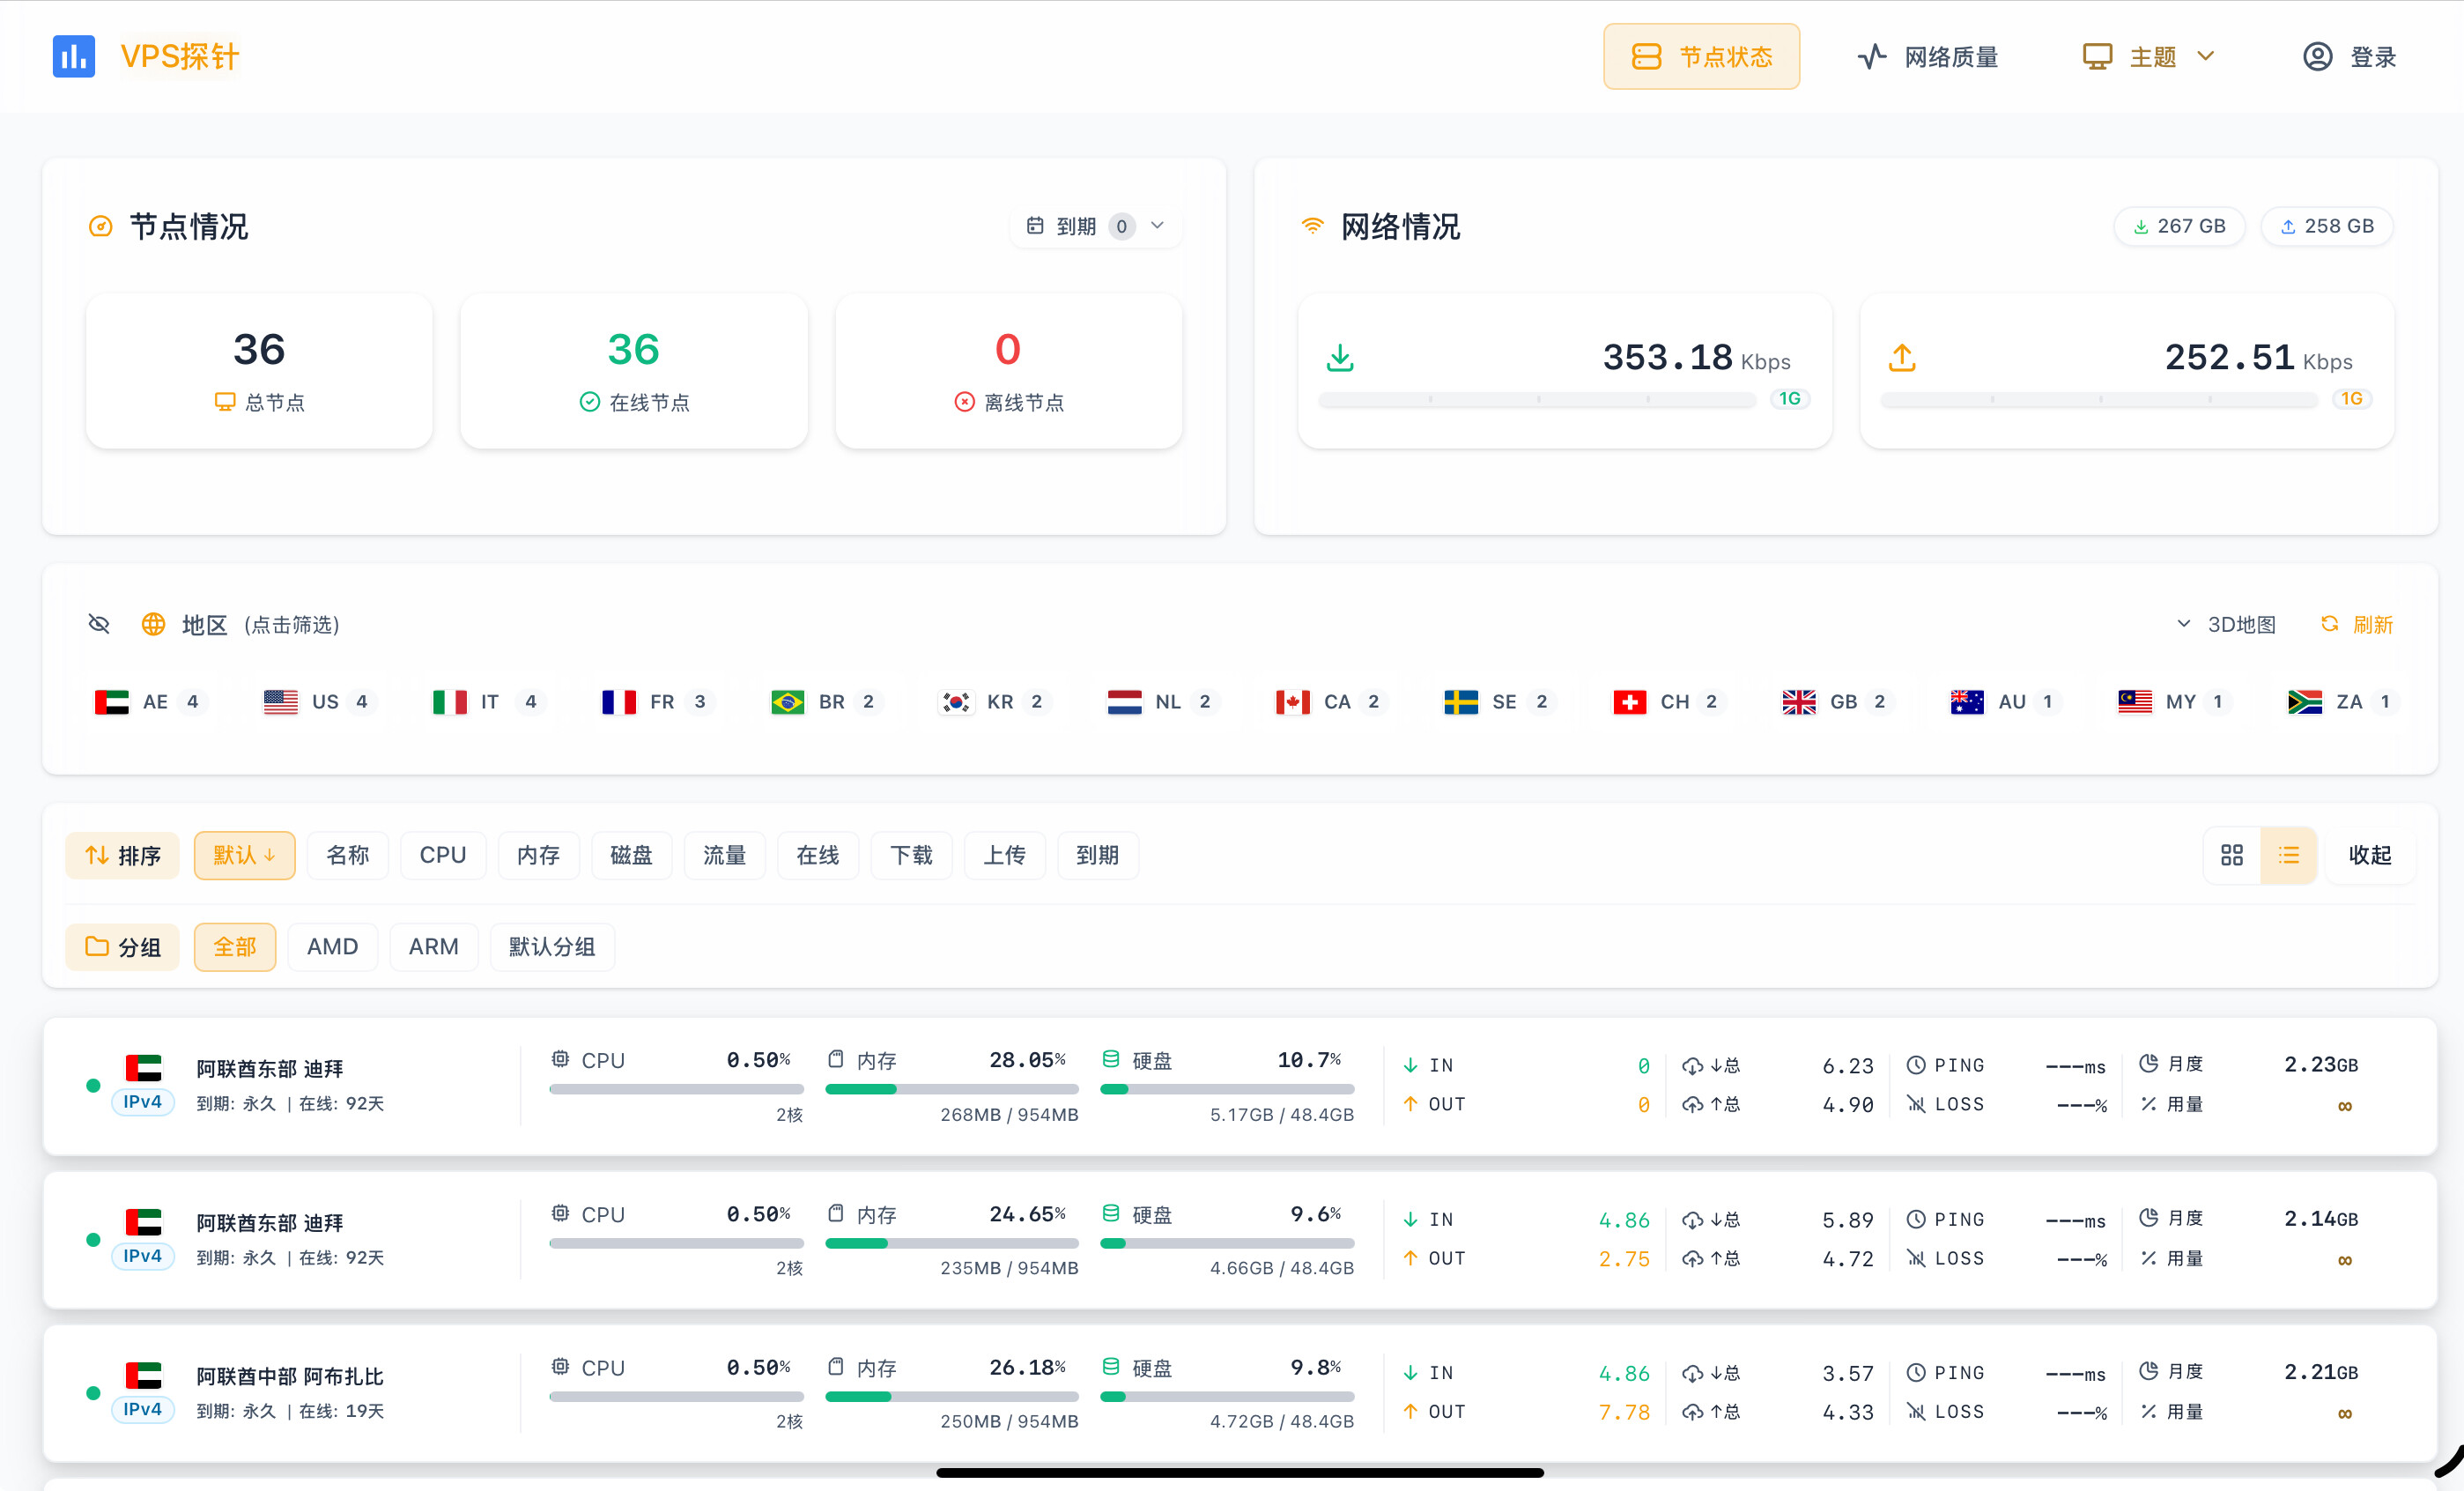Filter nodes by AU region

pyautogui.click(x=2006, y=702)
